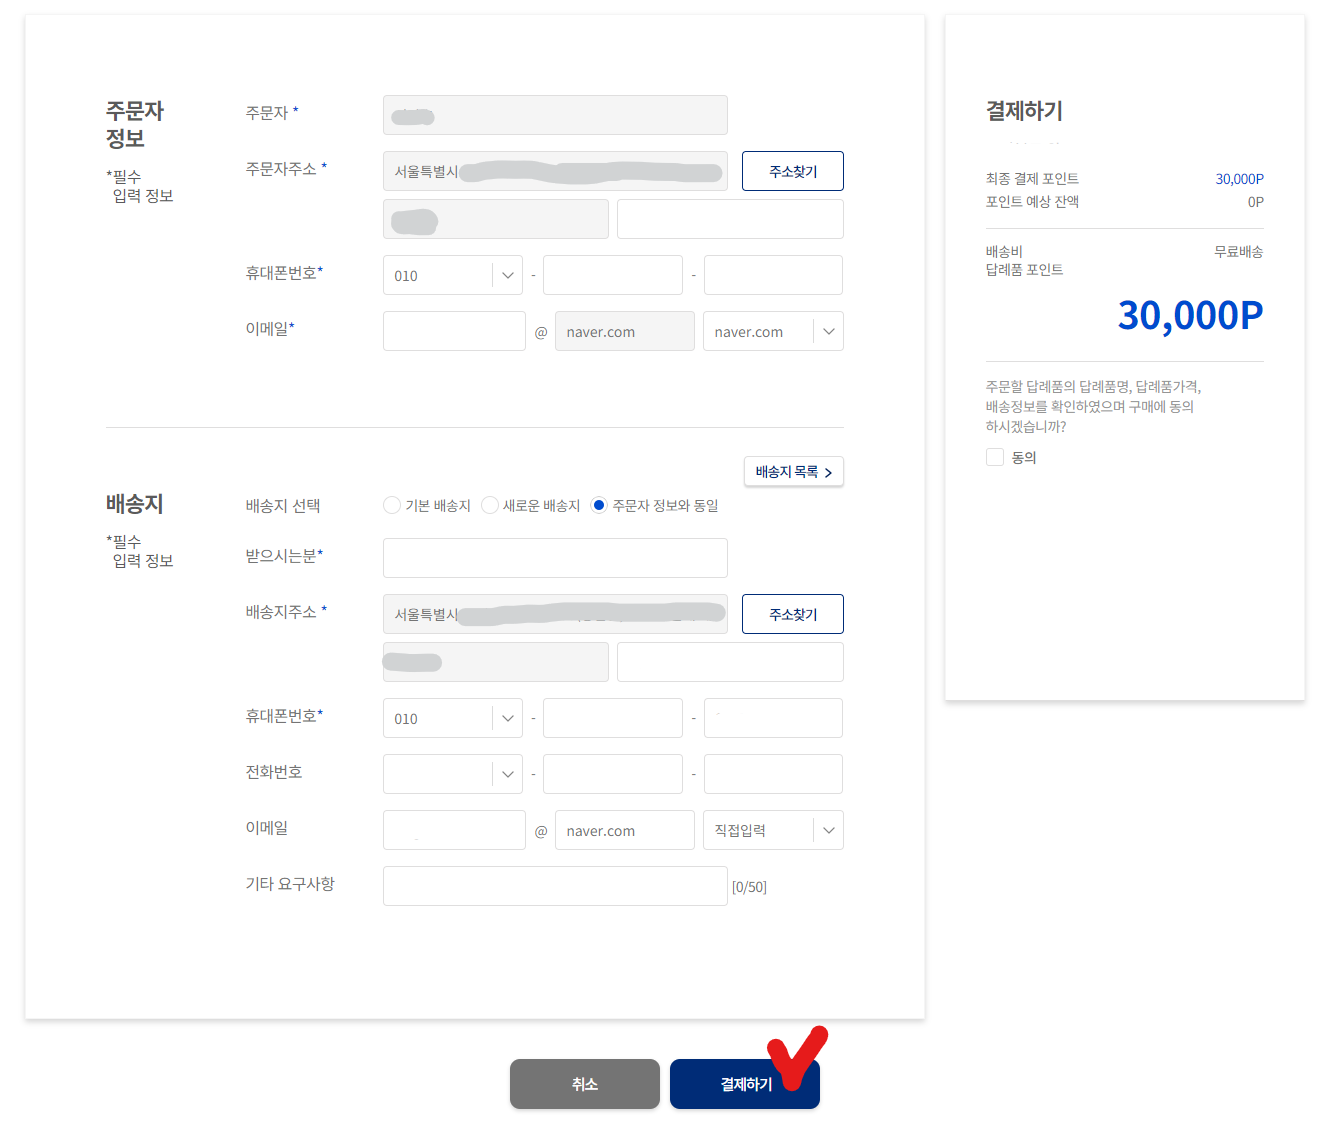Screen dimensions: 1329x1135
Task: Click the [0/50] character counter
Action: pyautogui.click(x=749, y=887)
